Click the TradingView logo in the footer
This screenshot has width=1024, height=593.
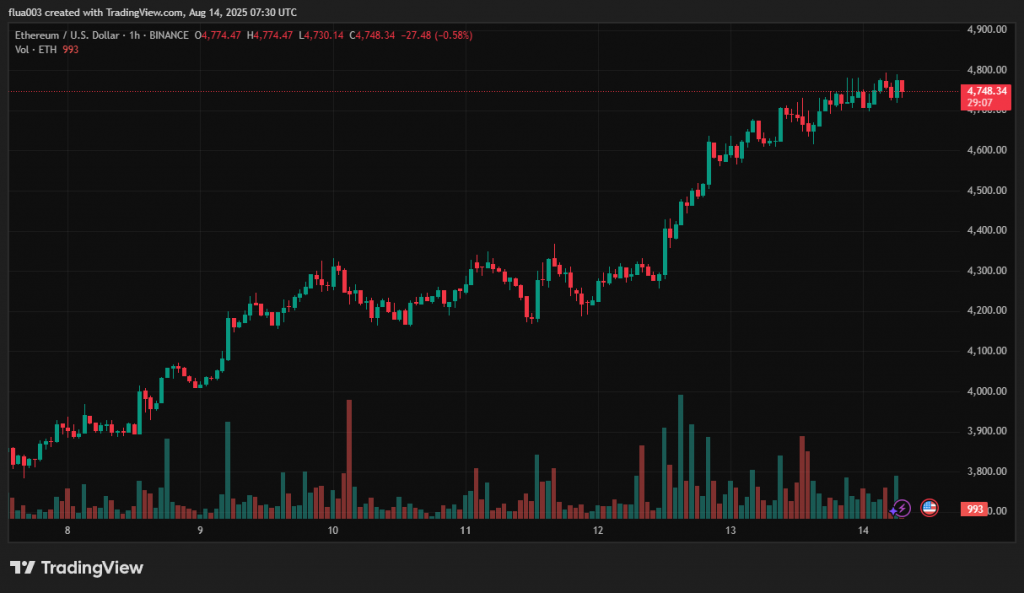click(x=76, y=568)
